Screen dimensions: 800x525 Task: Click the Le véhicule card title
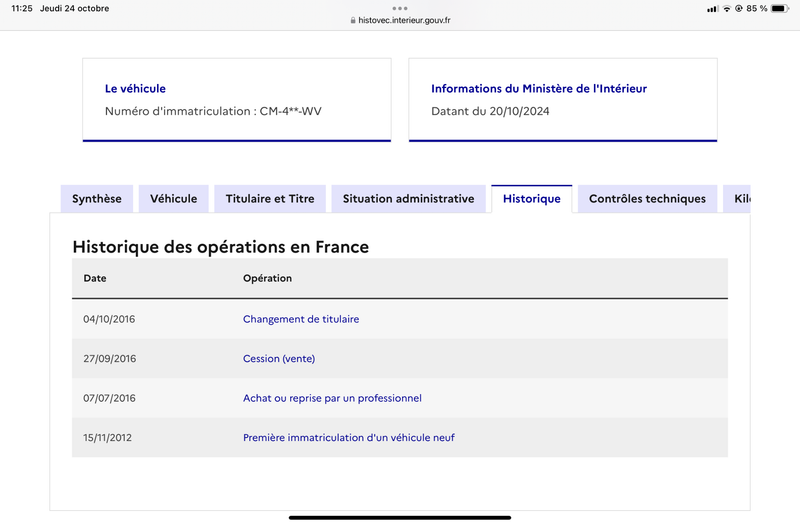(x=135, y=88)
